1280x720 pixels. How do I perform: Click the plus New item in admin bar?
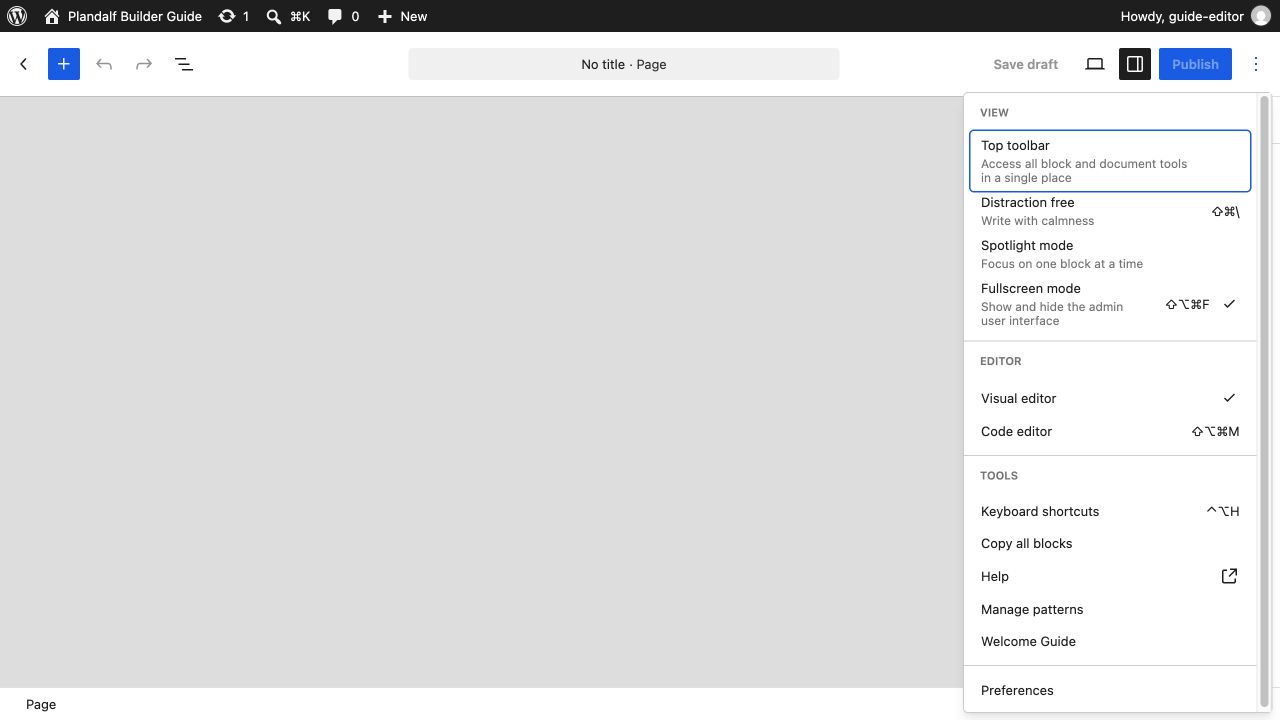click(402, 16)
